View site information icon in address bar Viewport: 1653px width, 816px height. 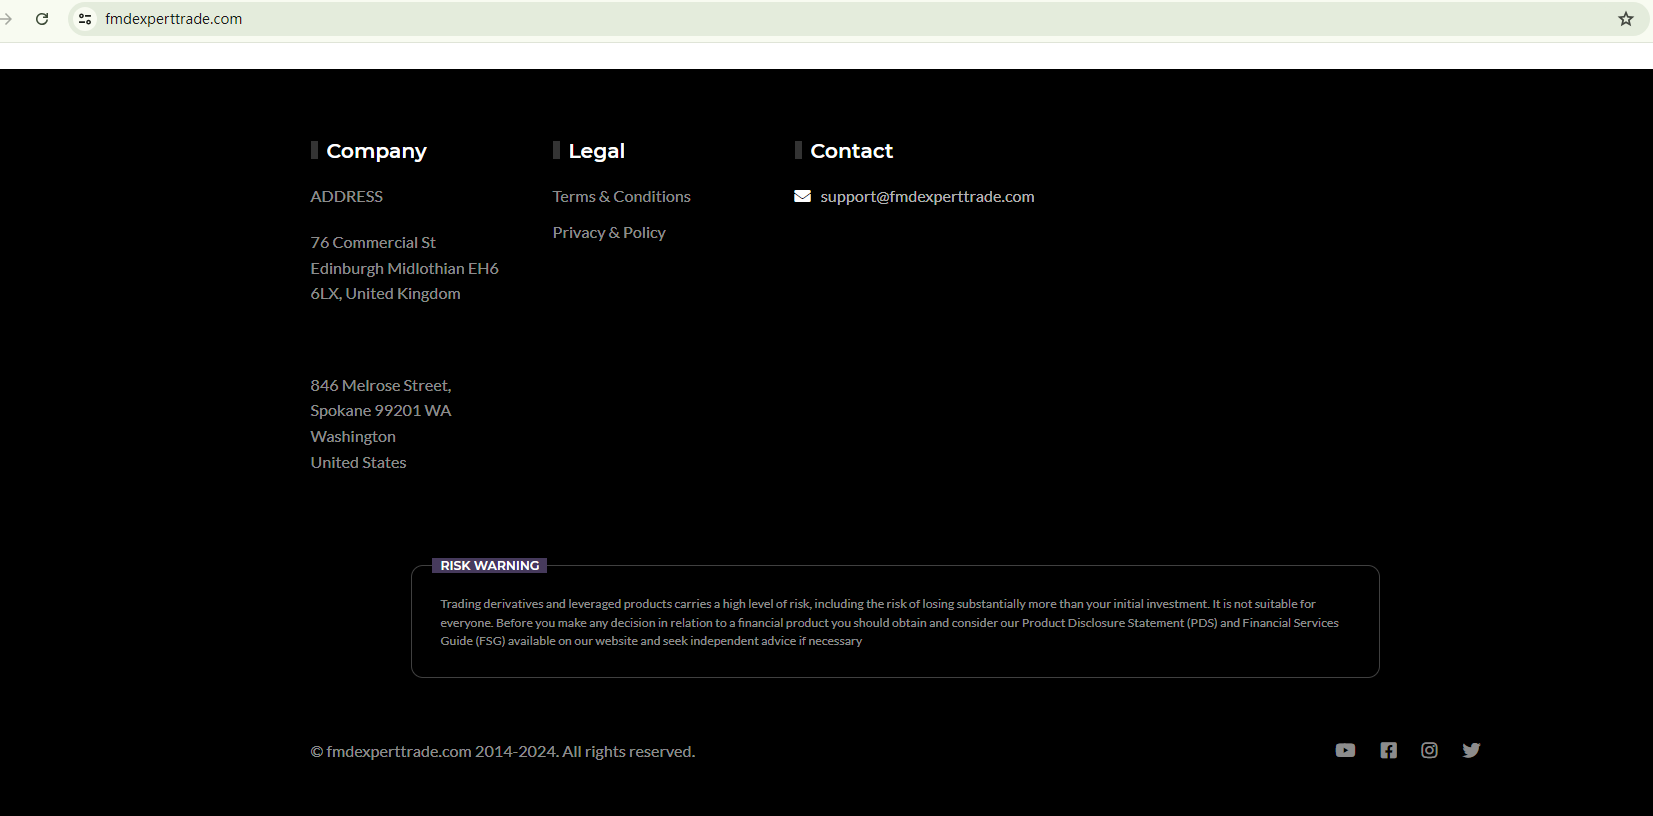click(85, 19)
